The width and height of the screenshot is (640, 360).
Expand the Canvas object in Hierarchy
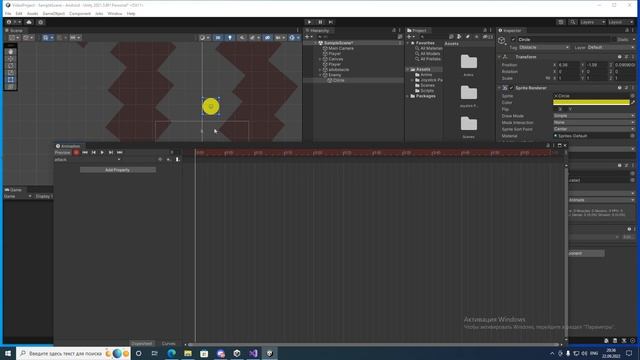click(x=320, y=59)
